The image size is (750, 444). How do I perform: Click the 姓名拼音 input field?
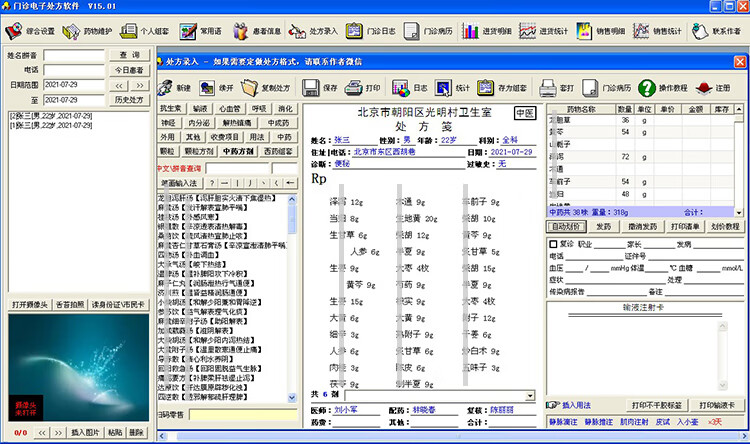(x=73, y=55)
